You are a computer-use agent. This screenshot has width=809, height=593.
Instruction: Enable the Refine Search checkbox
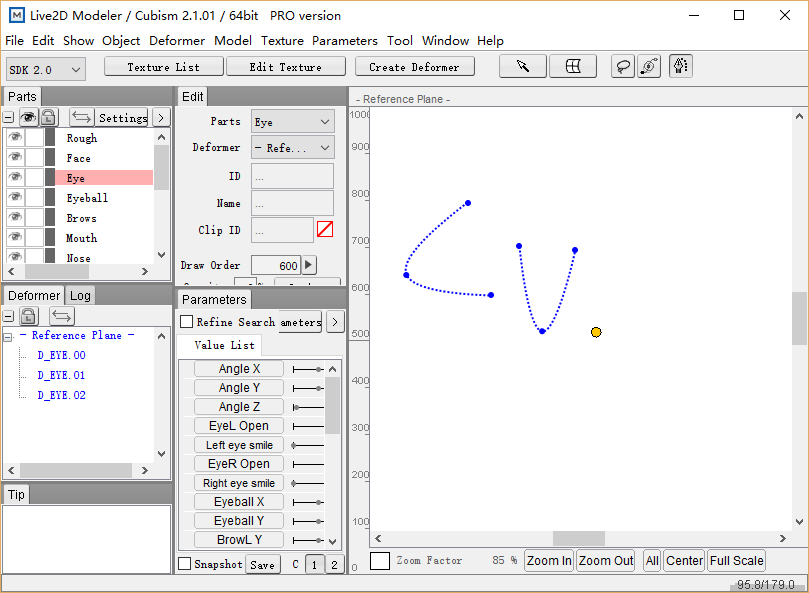click(186, 322)
